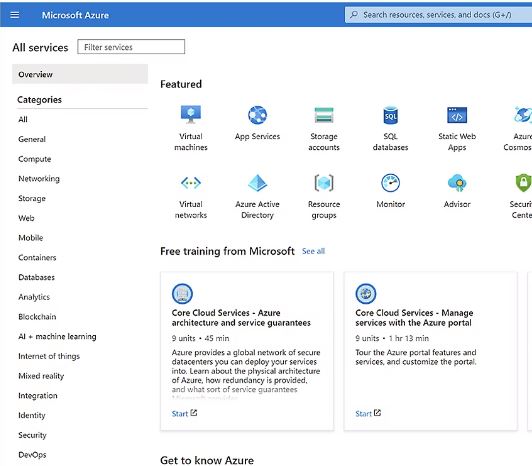Select the Security category
This screenshot has height=466, width=532.
click(32, 435)
